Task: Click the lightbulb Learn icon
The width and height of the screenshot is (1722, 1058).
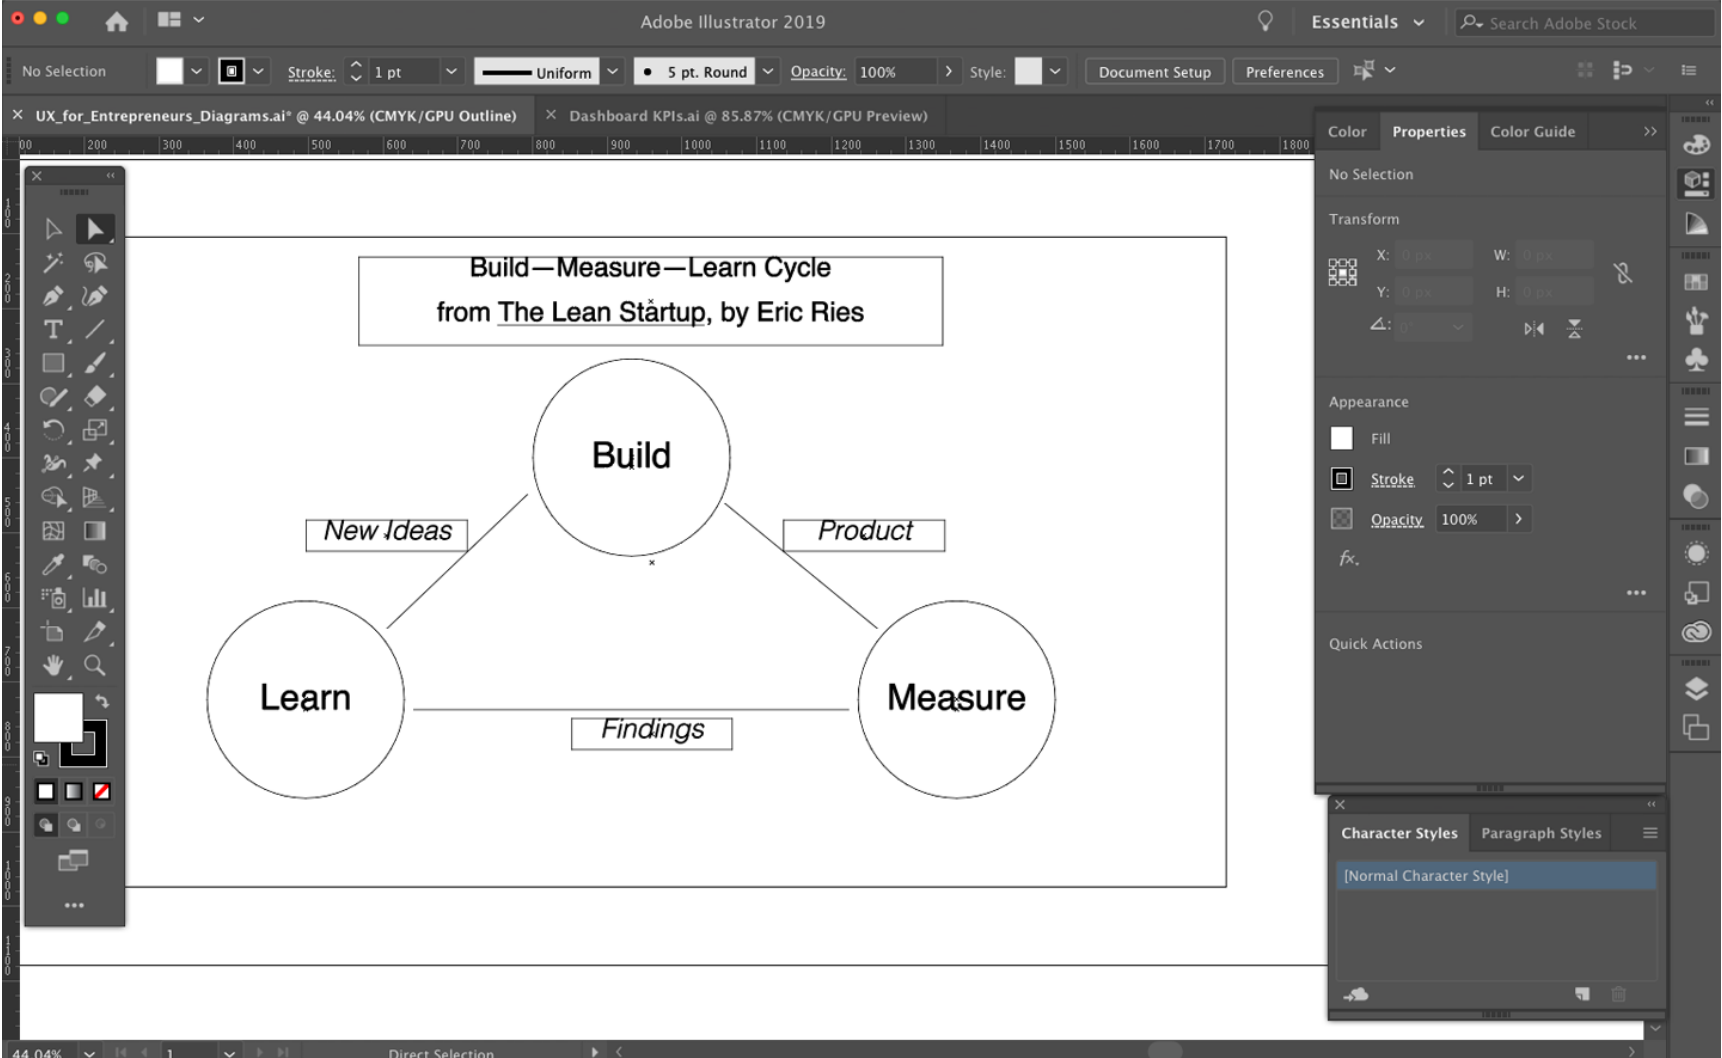Action: point(1265,21)
